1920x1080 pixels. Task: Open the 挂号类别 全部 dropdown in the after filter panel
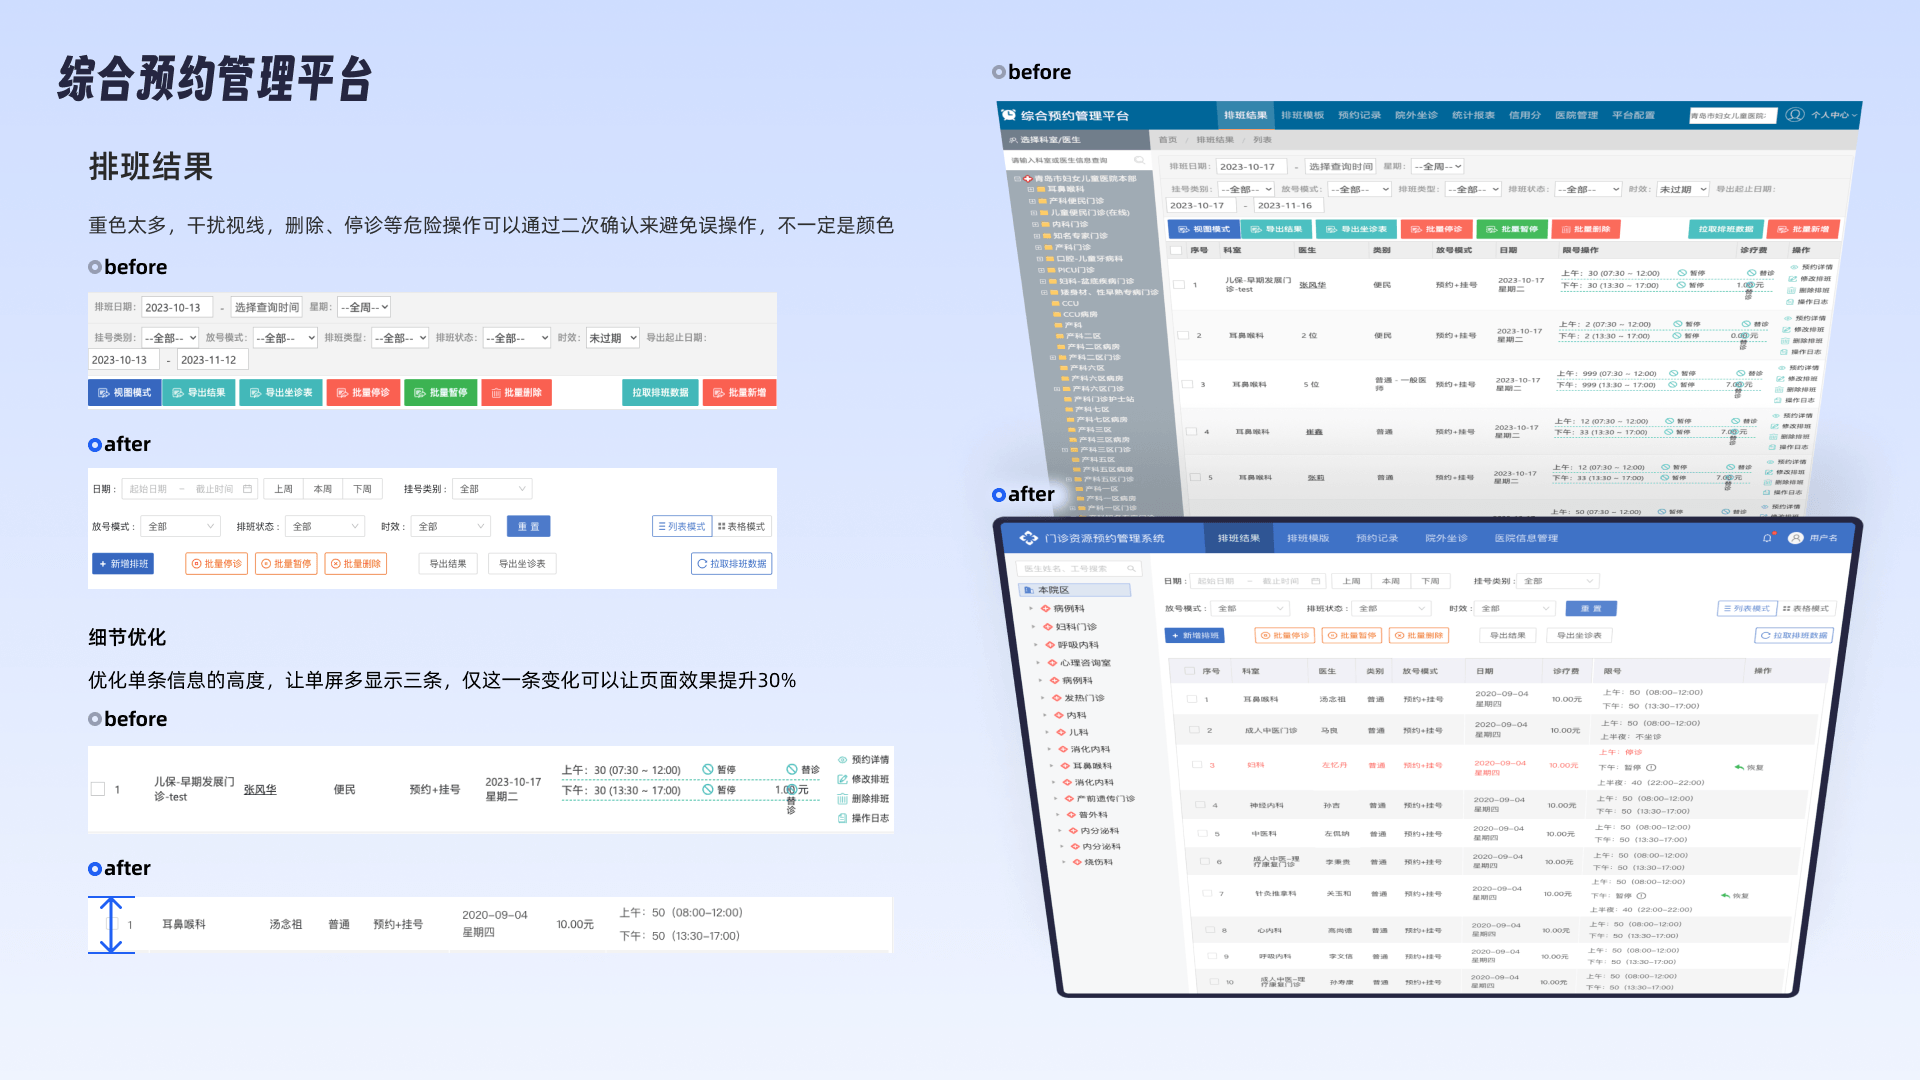coord(492,489)
